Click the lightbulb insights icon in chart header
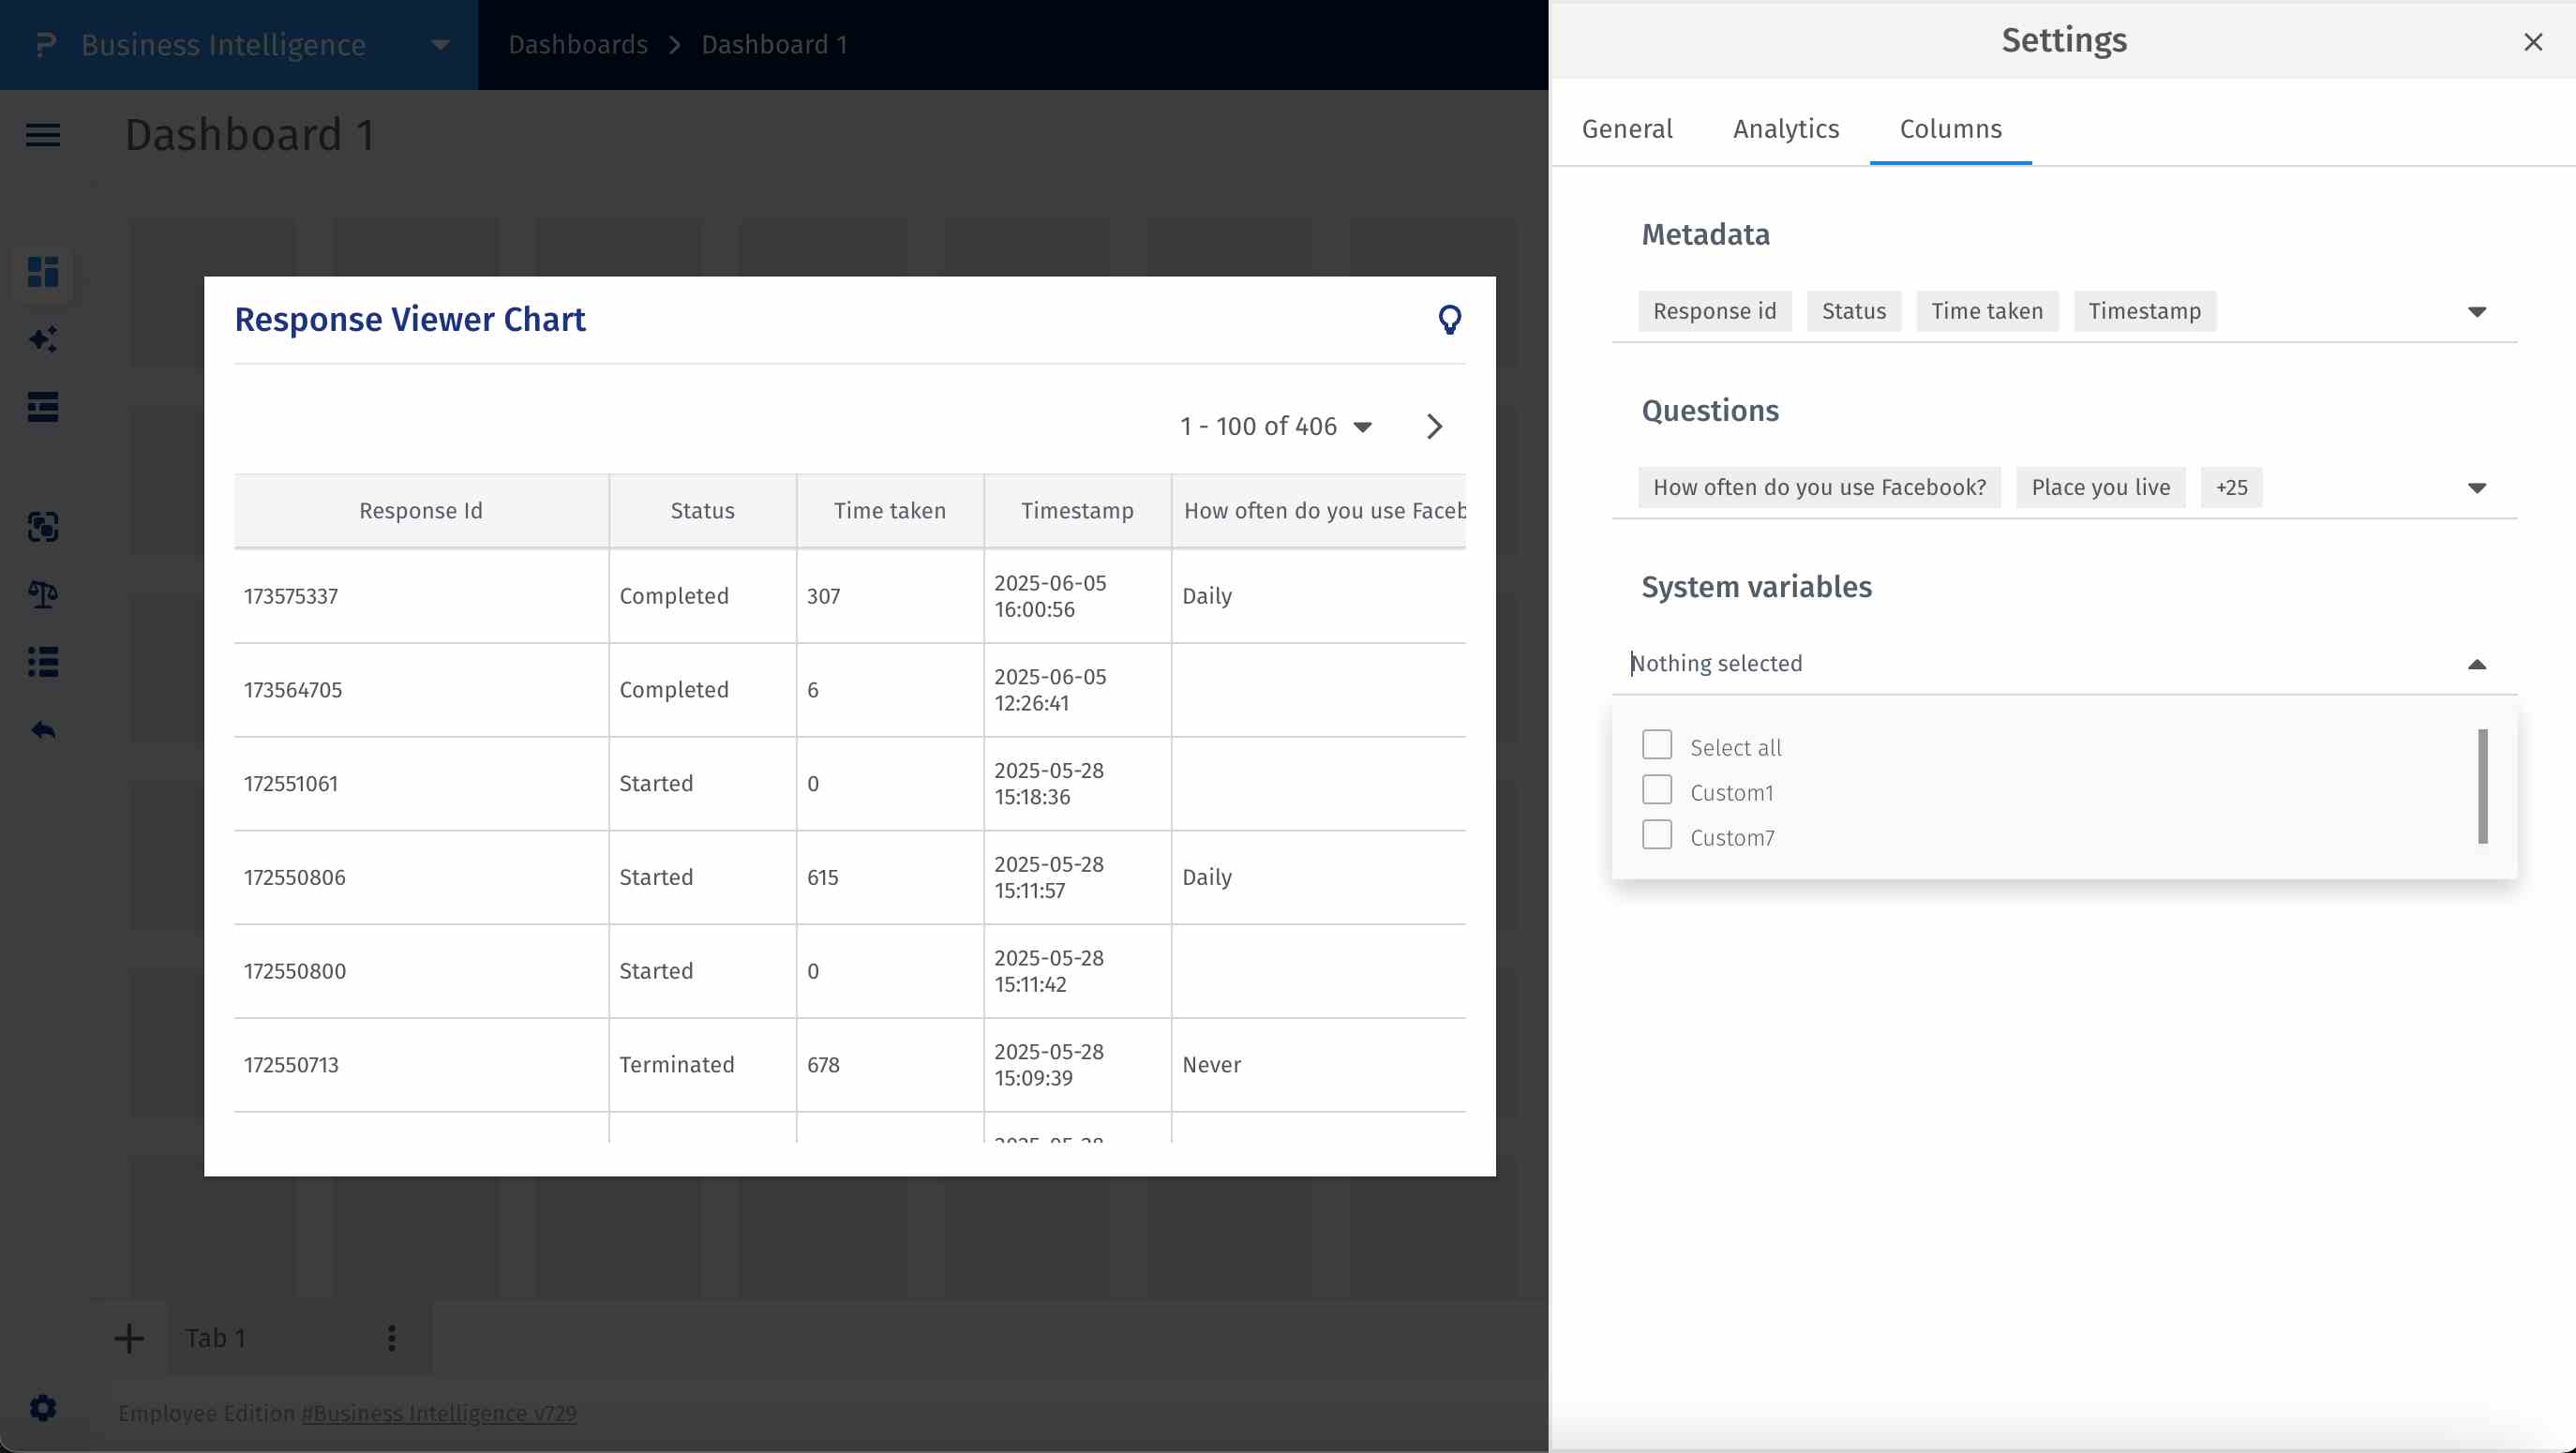Viewport: 2576px width, 1453px height. pyautogui.click(x=1449, y=320)
